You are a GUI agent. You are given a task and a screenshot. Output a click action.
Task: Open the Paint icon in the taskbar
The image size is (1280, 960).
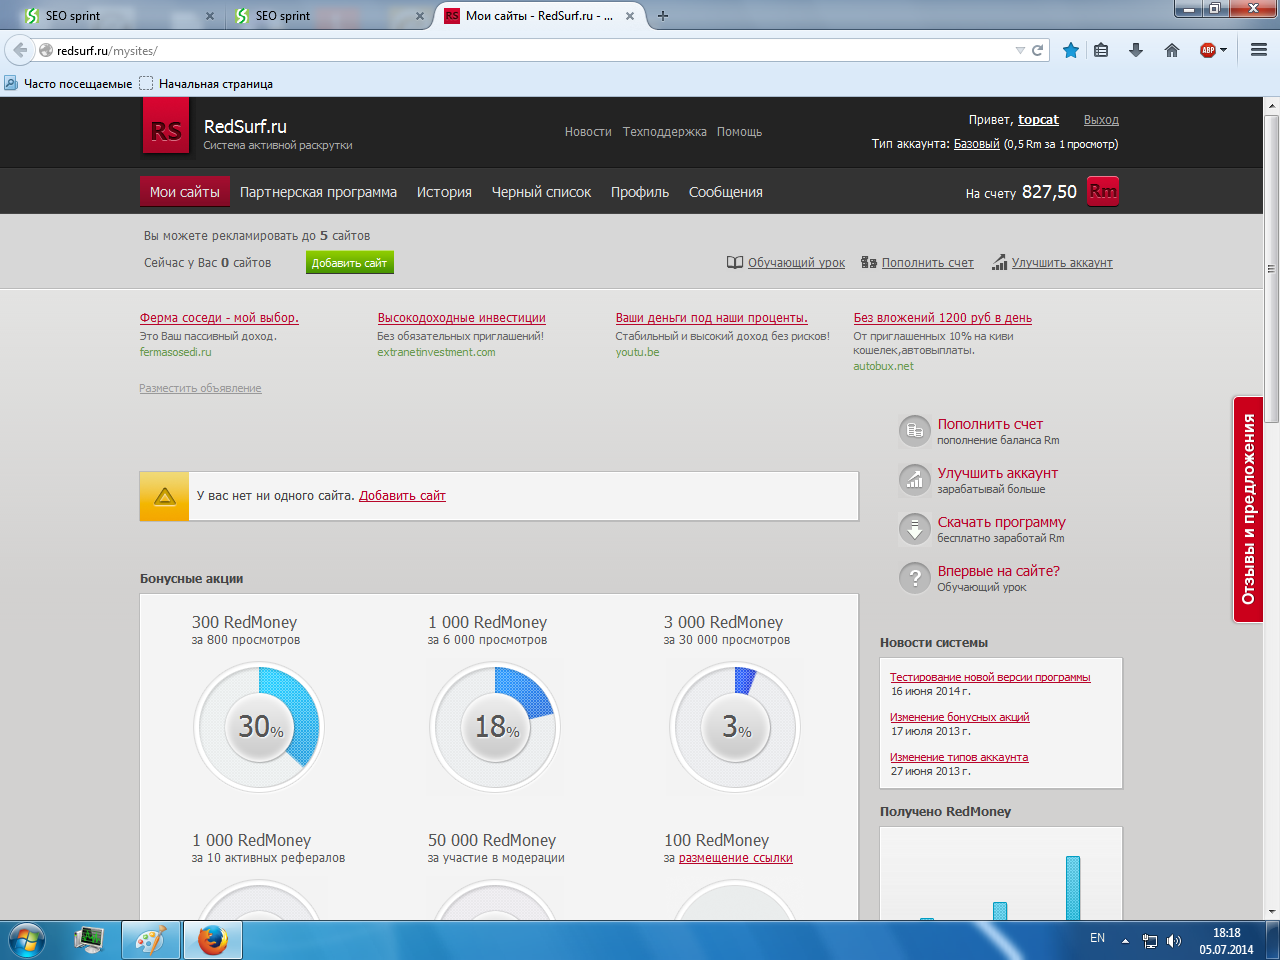pos(151,940)
